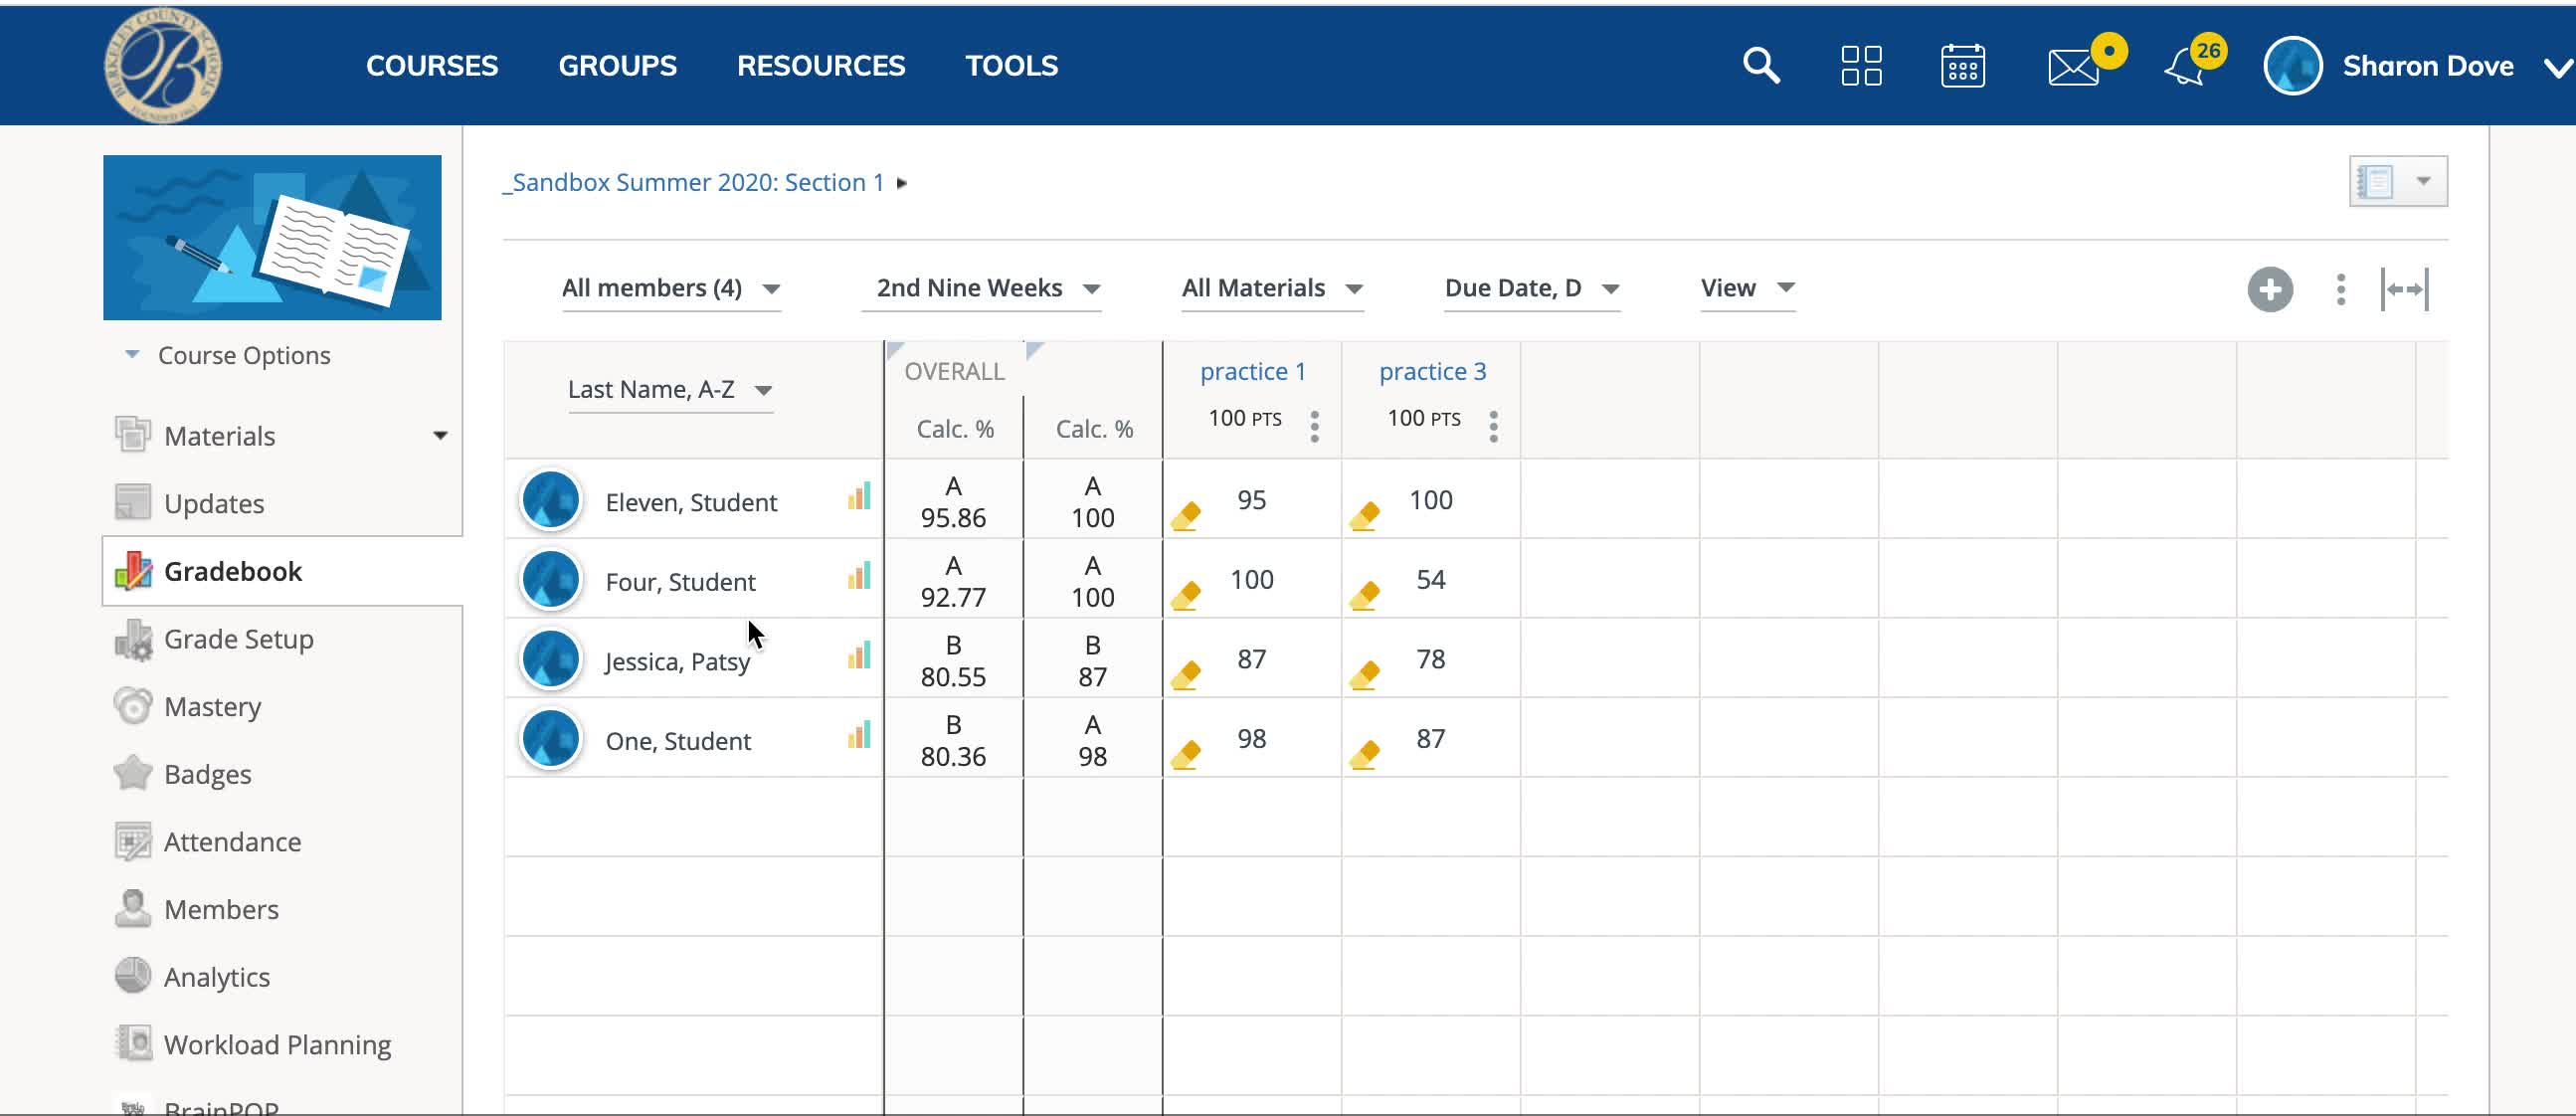Open the GROUPS menu

coord(617,66)
